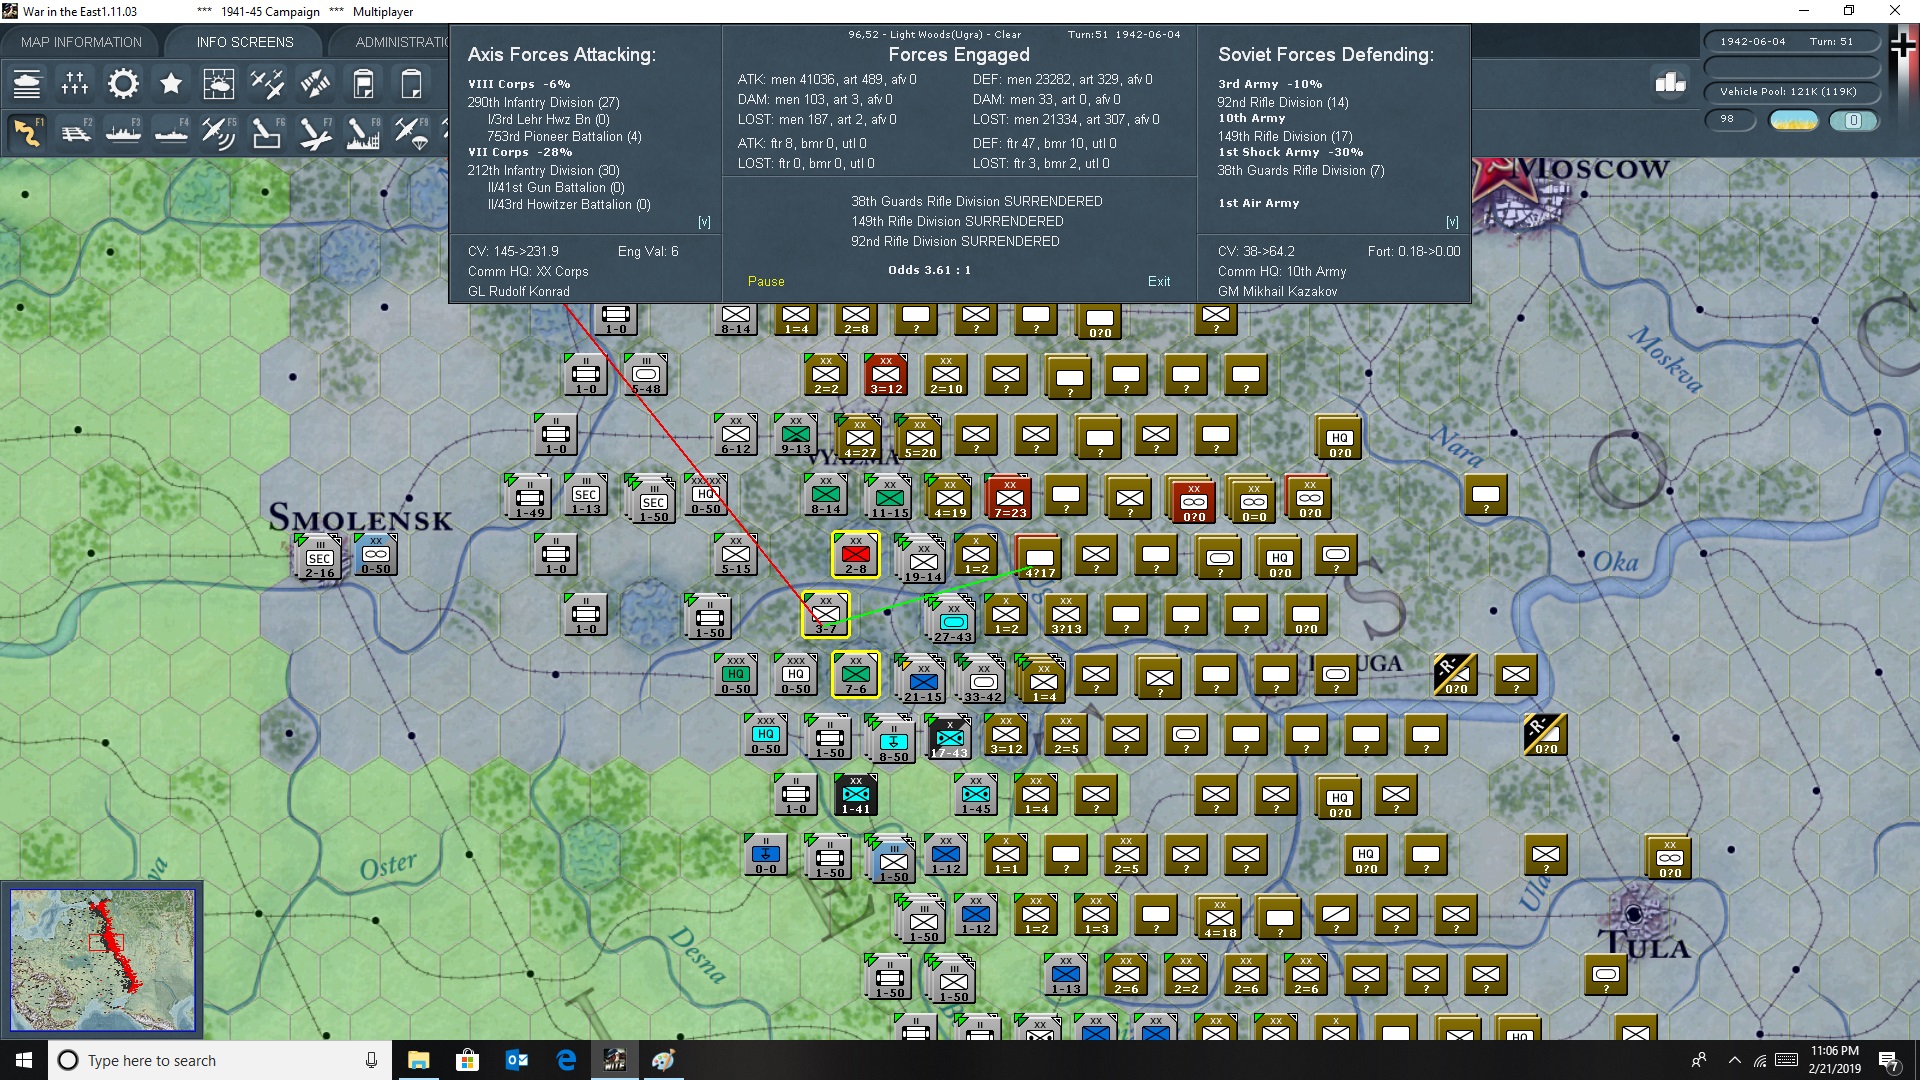Switch to the MAP INFORMATION tab
This screenshot has height=1080, width=1920.
81,42
